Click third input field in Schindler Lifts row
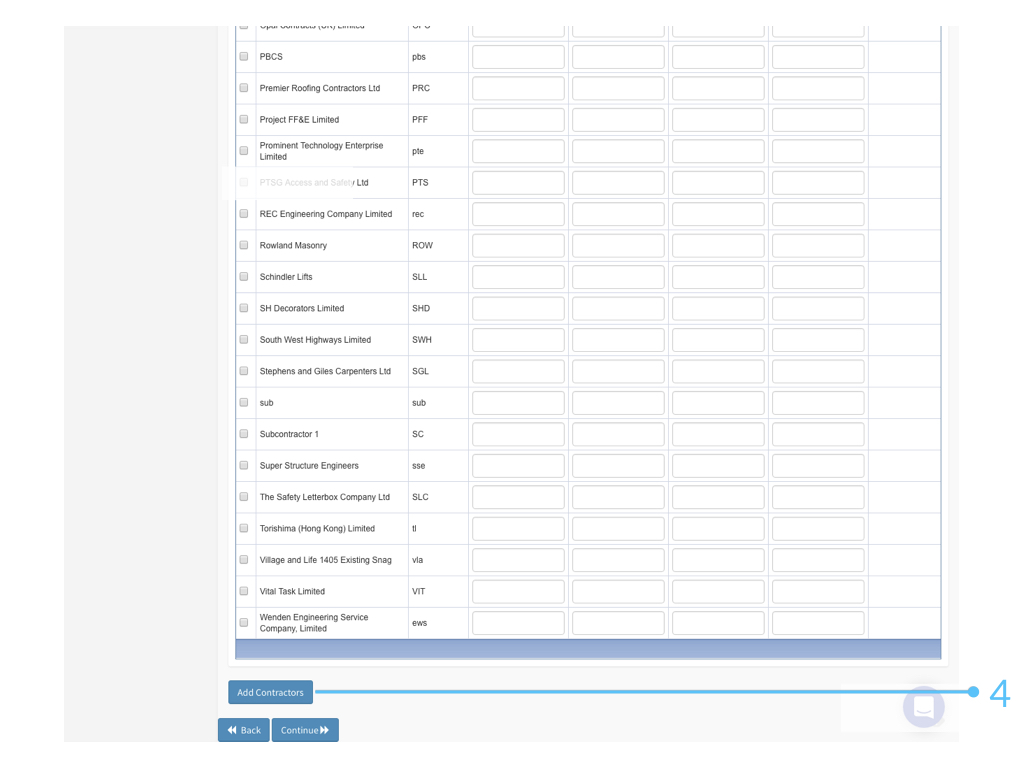 point(718,277)
